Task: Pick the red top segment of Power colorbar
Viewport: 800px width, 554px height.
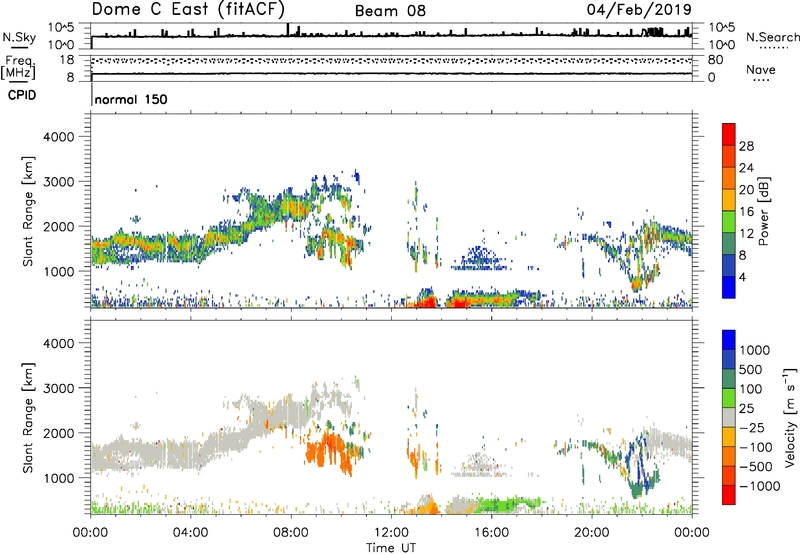Action: 729,135
